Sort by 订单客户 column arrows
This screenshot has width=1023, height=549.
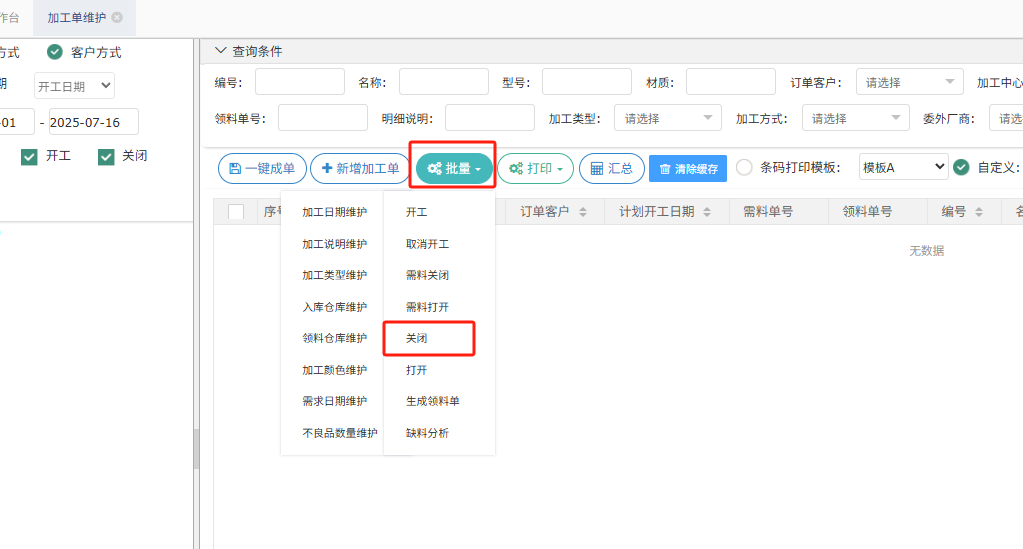[583, 212]
